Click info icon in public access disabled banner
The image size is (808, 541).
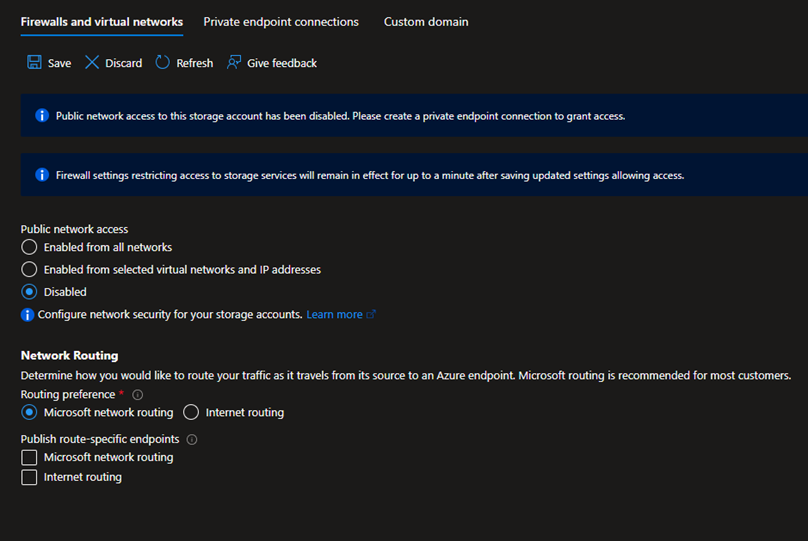(x=42, y=115)
